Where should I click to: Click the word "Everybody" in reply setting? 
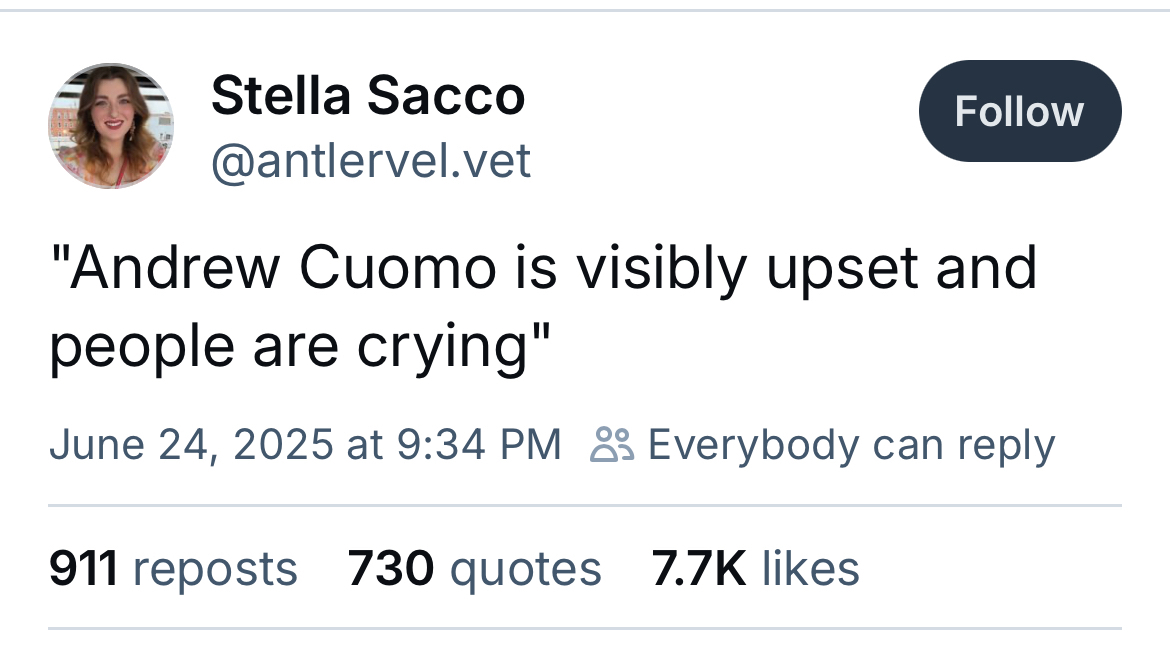[752, 444]
